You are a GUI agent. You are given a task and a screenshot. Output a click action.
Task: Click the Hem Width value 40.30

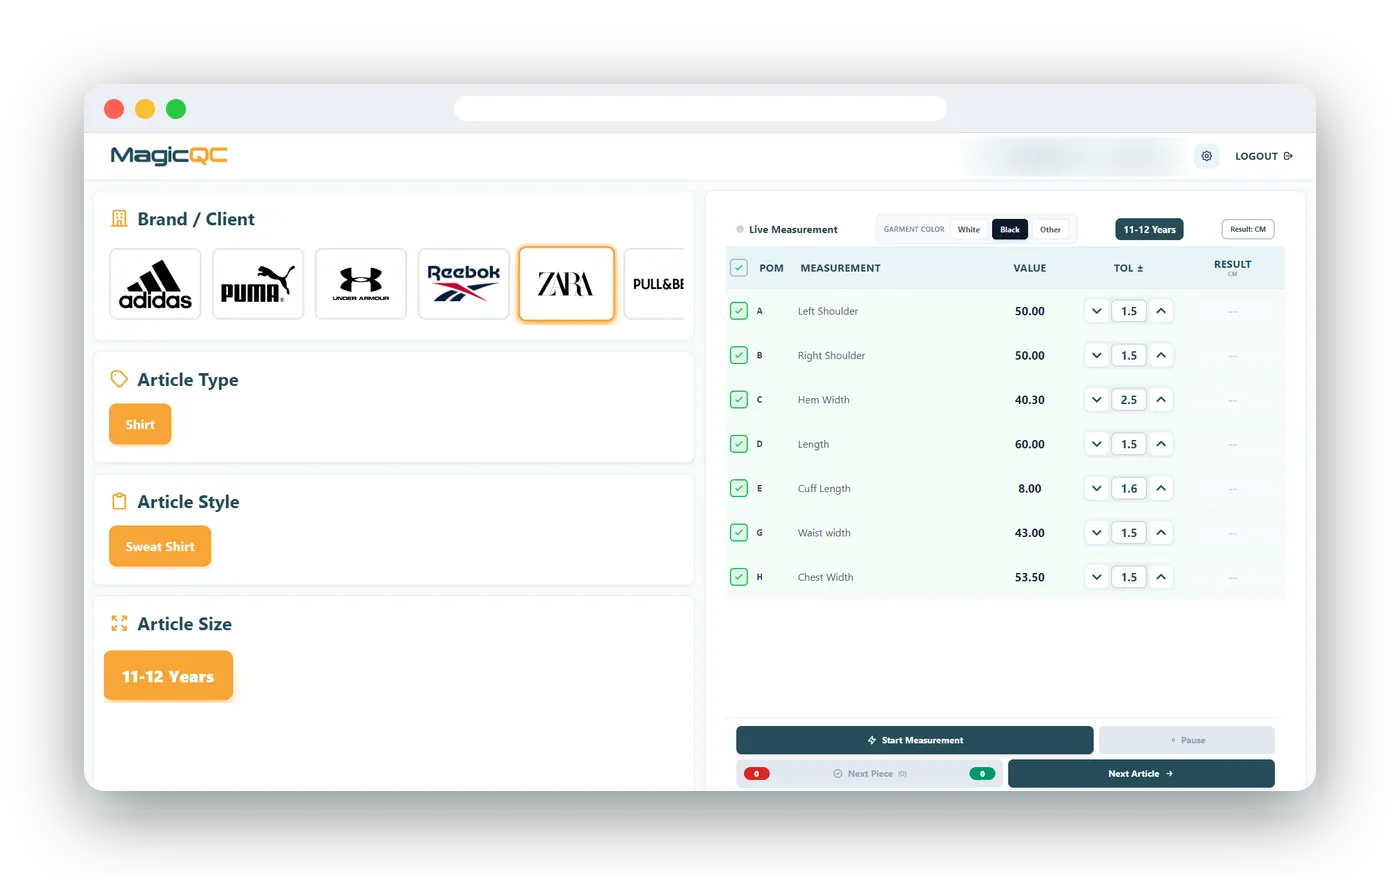click(1030, 400)
